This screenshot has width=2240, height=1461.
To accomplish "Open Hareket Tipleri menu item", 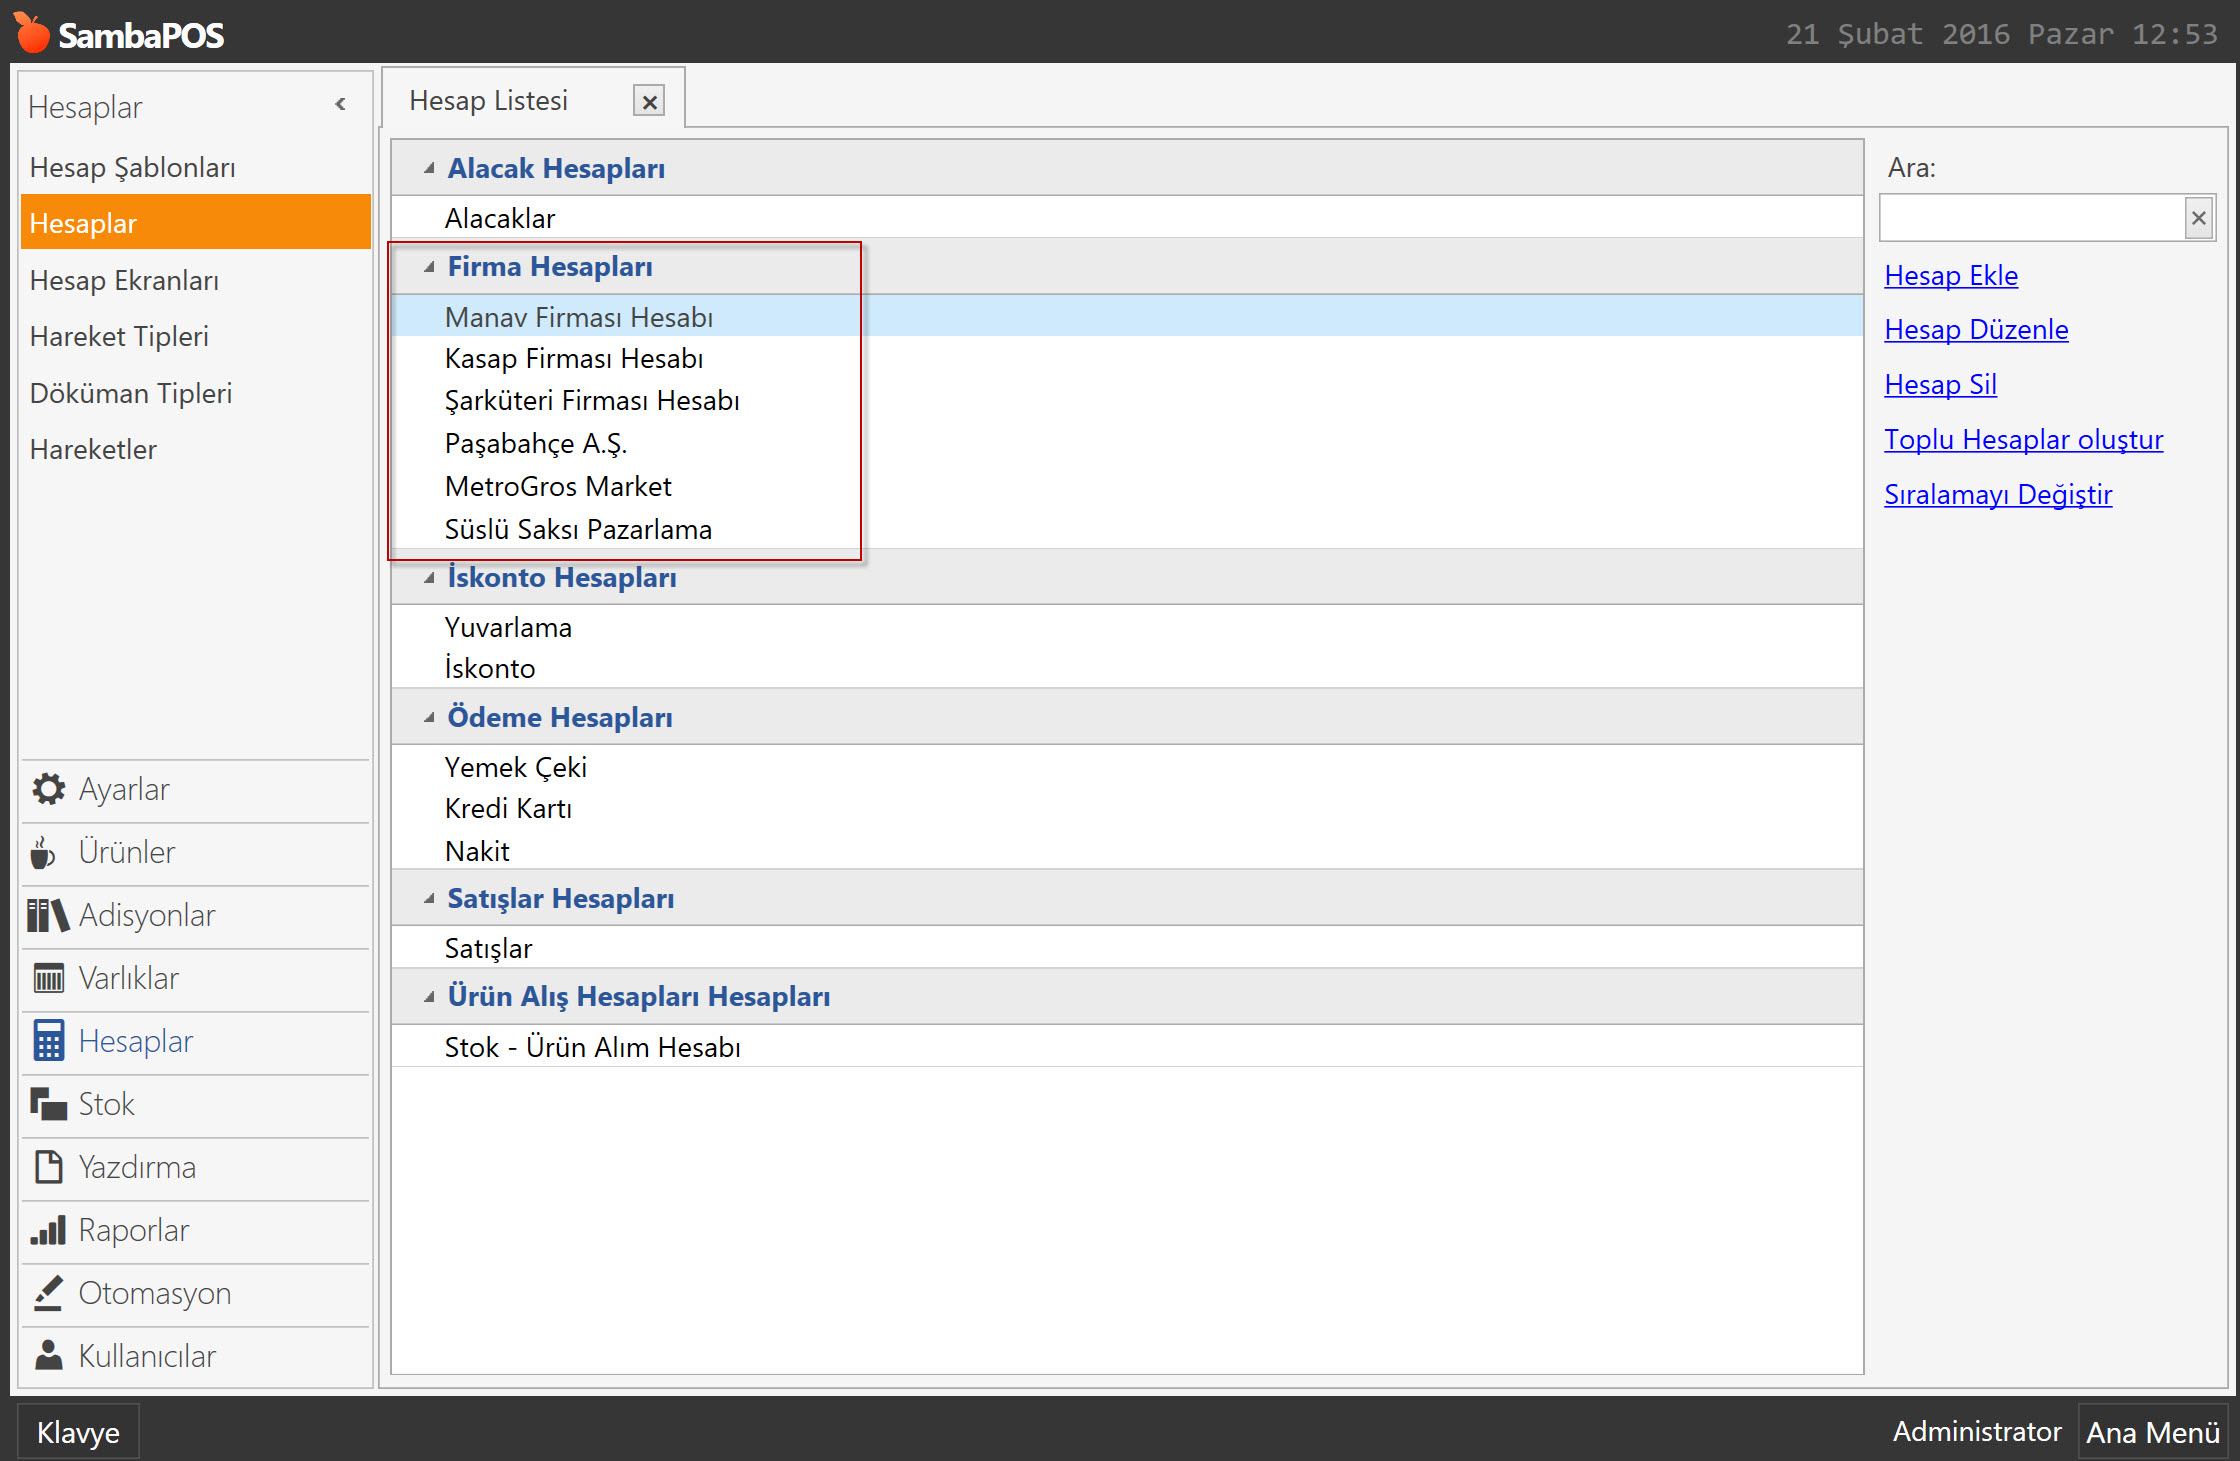I will [x=195, y=336].
